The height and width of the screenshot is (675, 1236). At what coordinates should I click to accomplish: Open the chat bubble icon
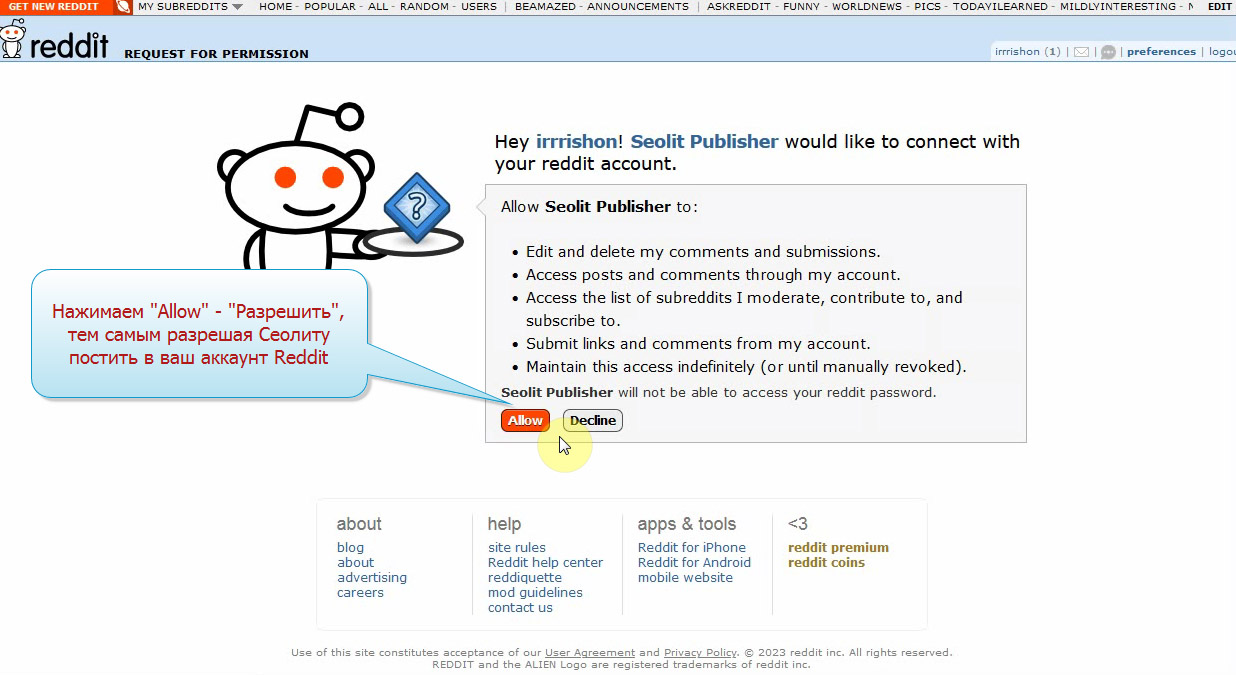click(1108, 52)
